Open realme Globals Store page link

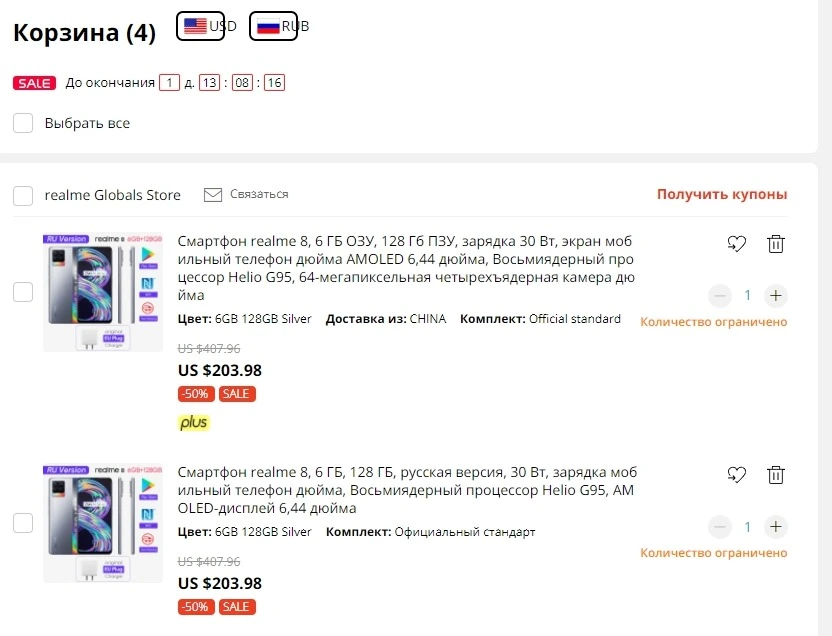pos(112,195)
